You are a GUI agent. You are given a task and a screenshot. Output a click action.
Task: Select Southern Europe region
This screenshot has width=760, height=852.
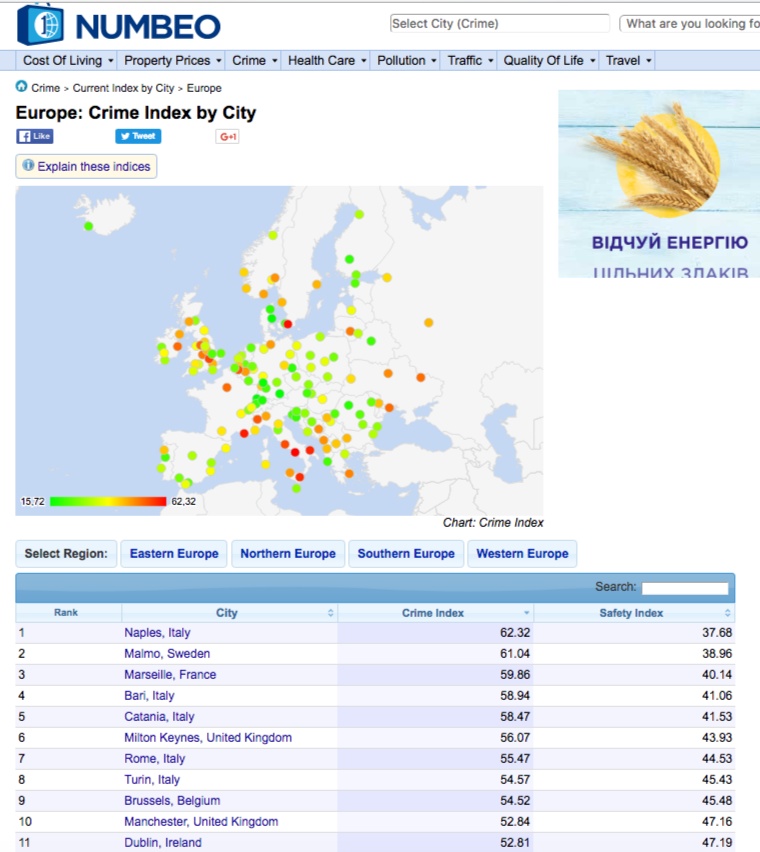(406, 554)
